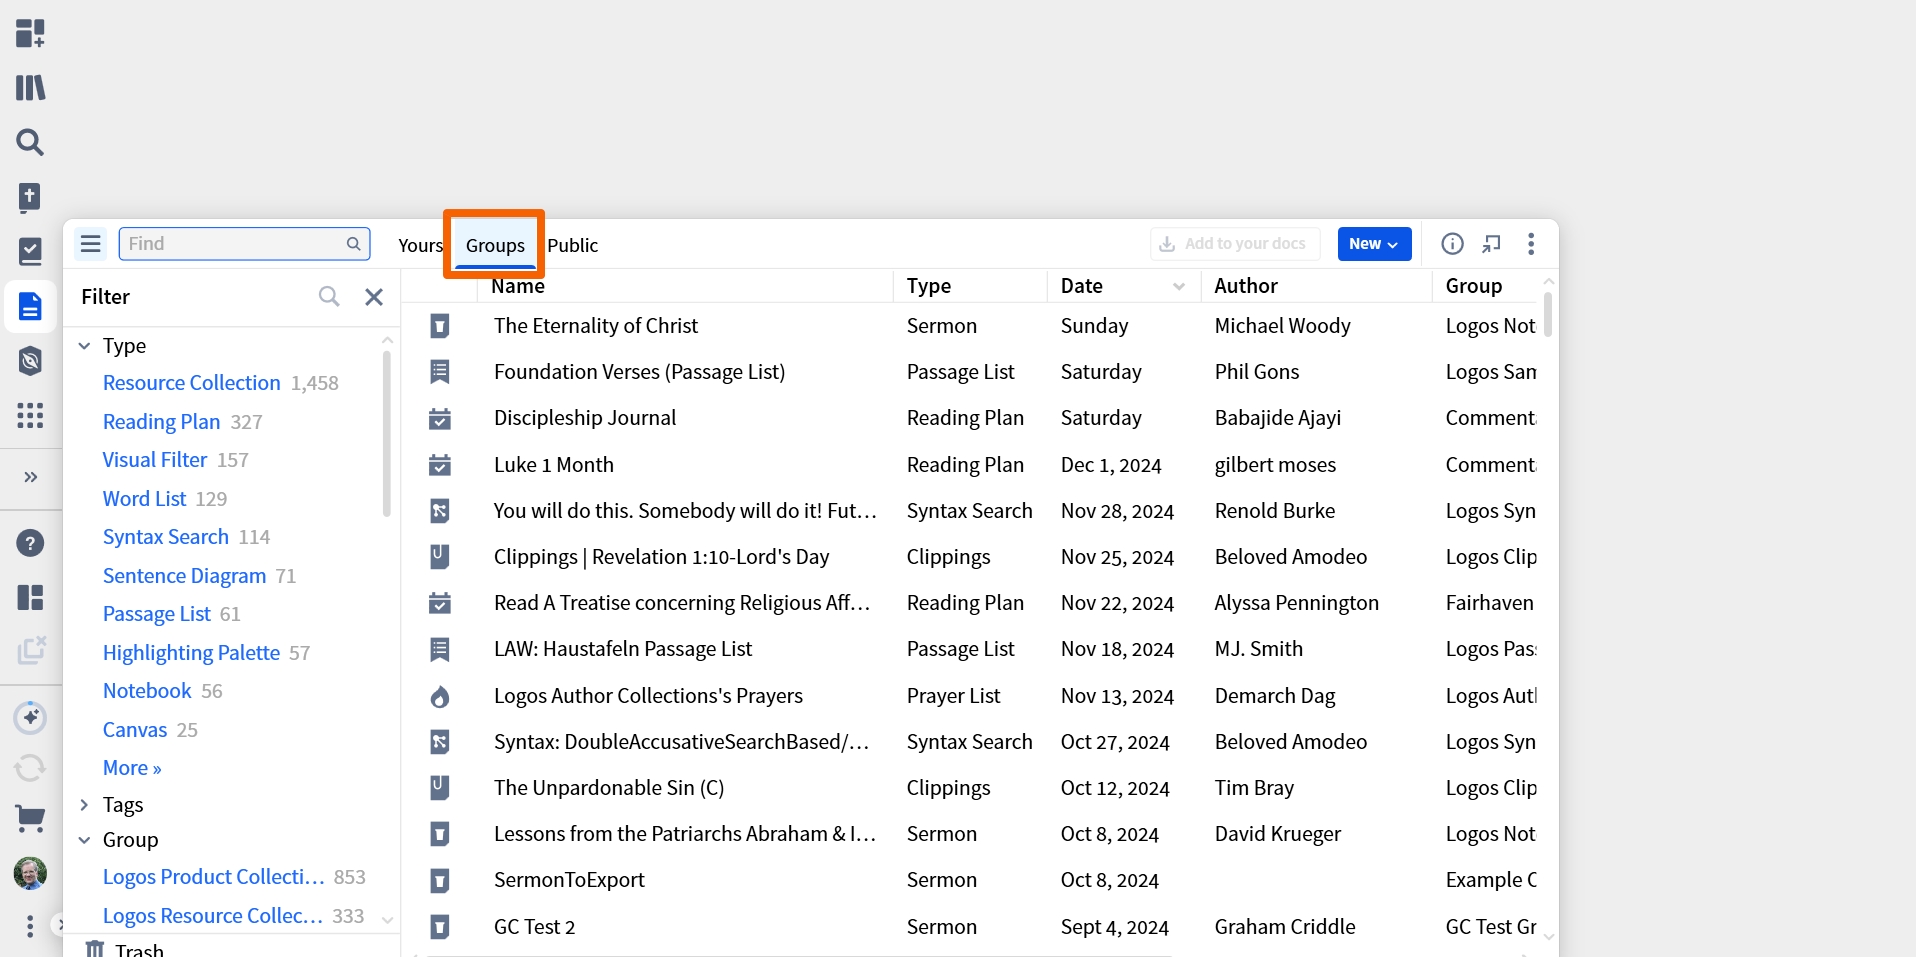Toggle the filter sidebar hamburger icon
The image size is (1916, 957).
coord(91,244)
